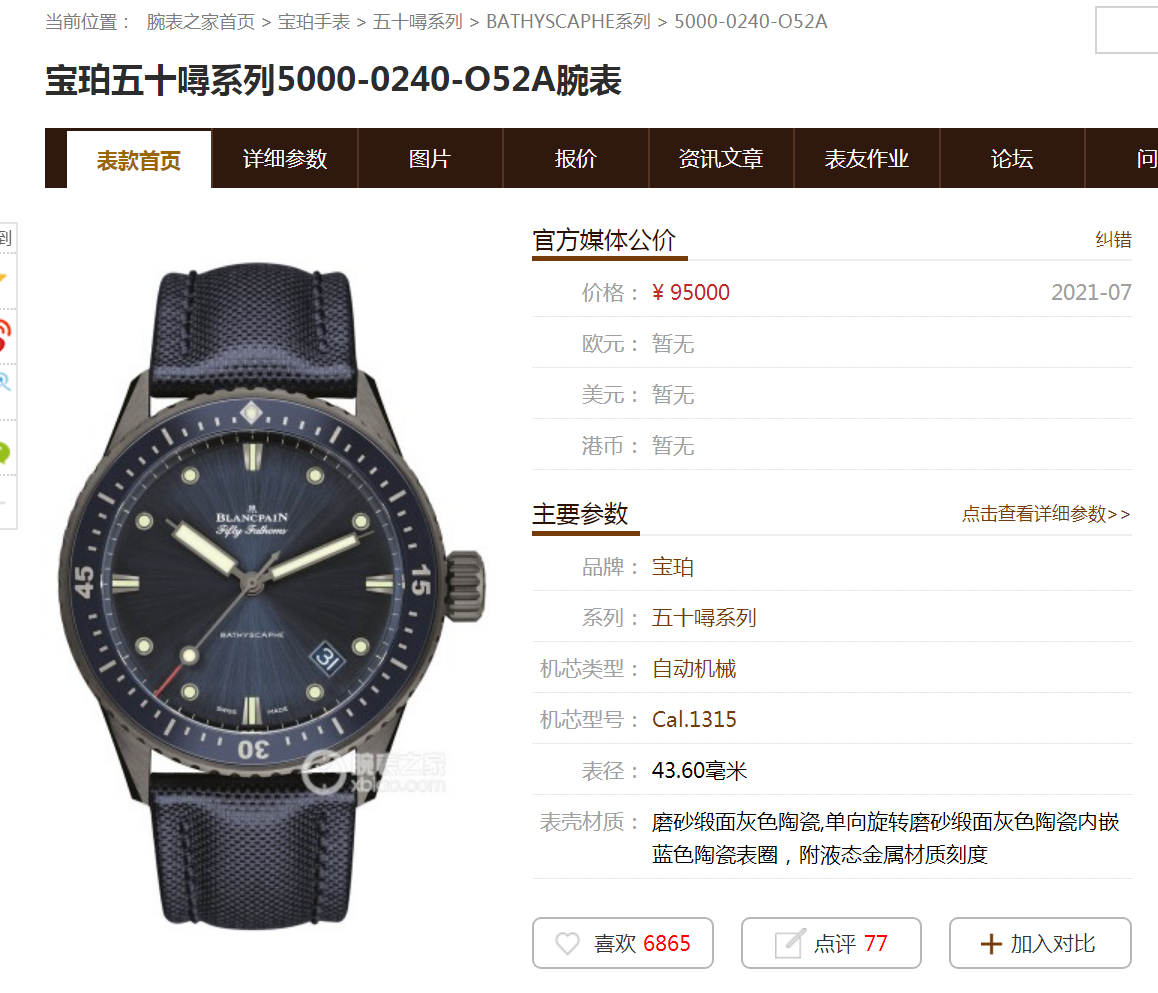Open the 宝珀 brand link
This screenshot has width=1158, height=993.
point(672,567)
